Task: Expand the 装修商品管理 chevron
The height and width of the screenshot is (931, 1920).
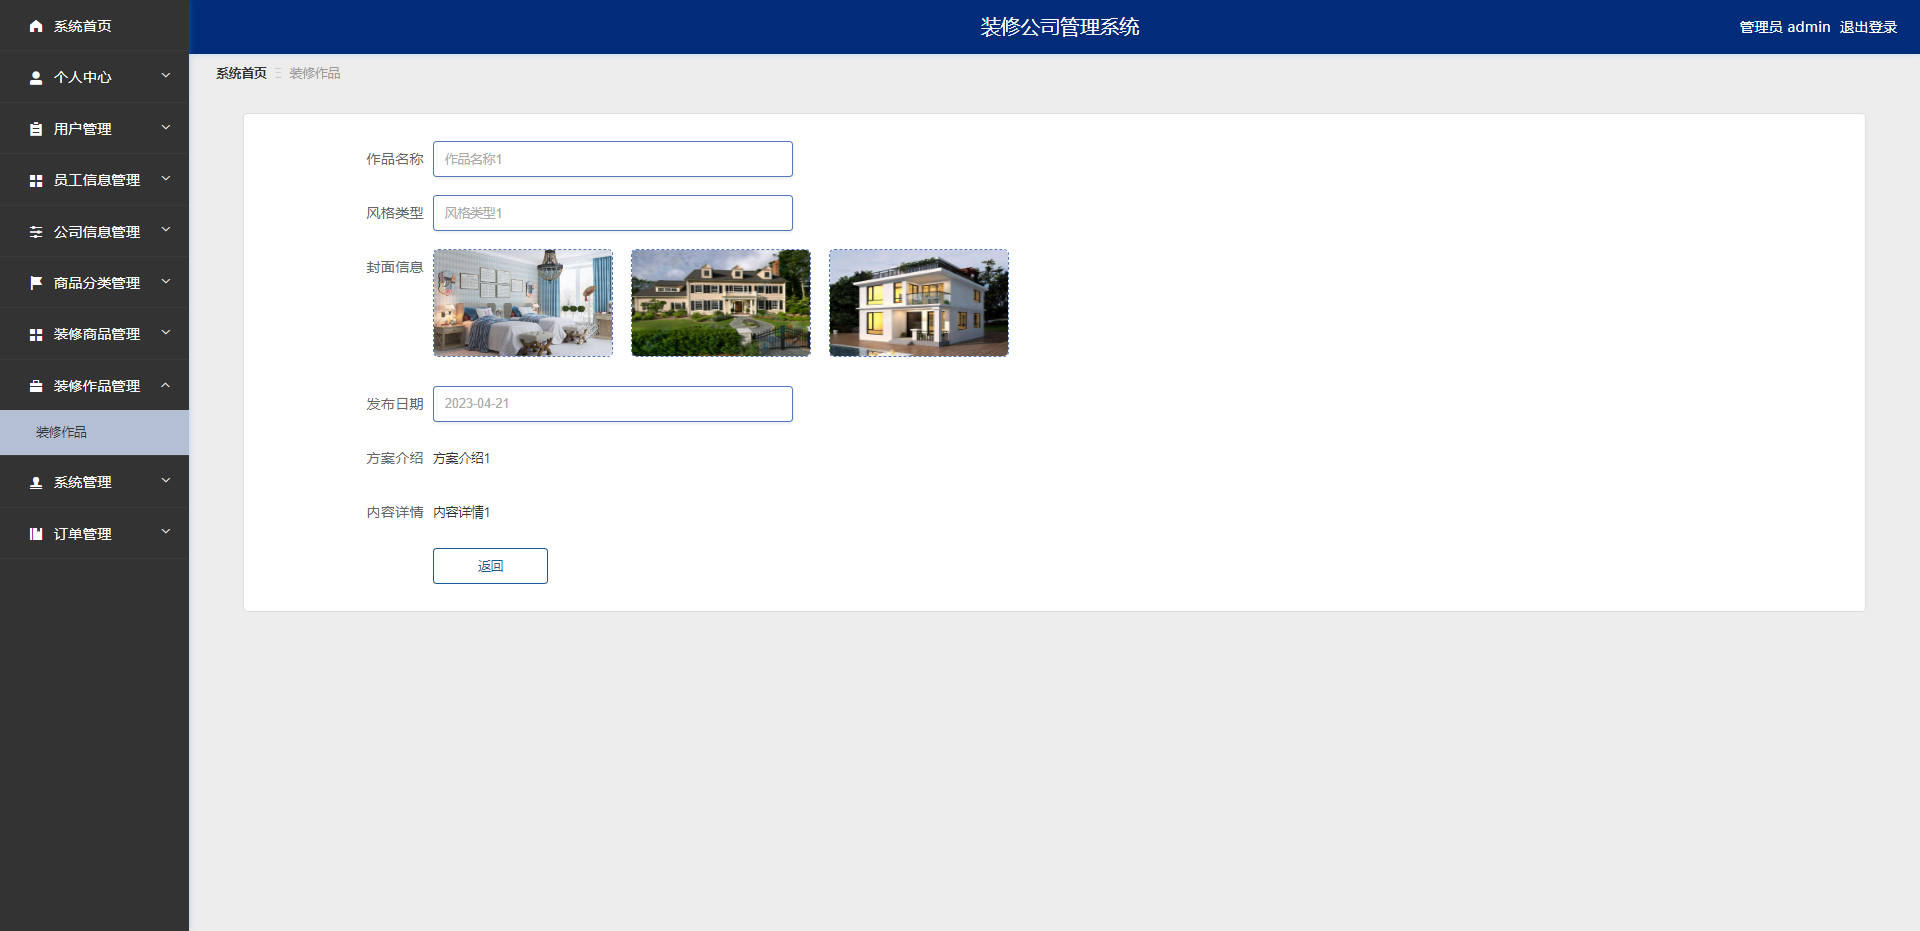Action: click(166, 333)
